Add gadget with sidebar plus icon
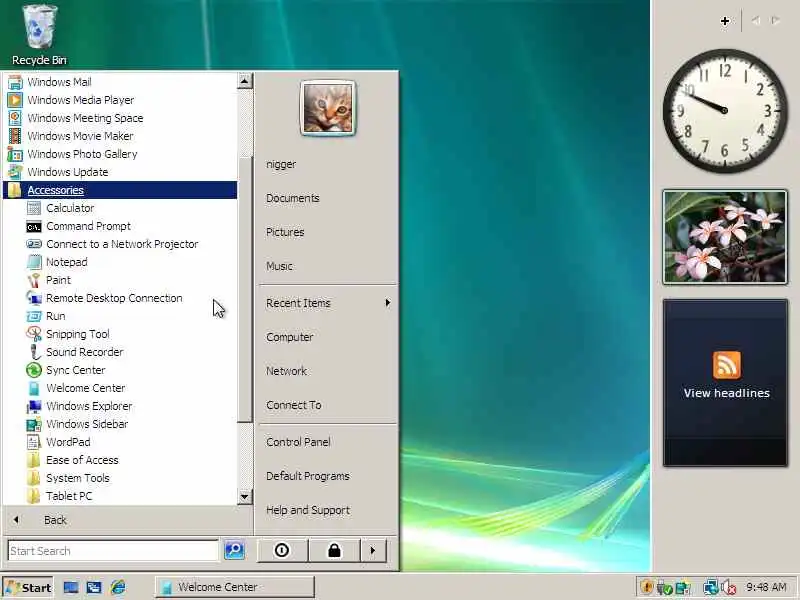Viewport: 800px width, 600px height. pyautogui.click(x=724, y=21)
